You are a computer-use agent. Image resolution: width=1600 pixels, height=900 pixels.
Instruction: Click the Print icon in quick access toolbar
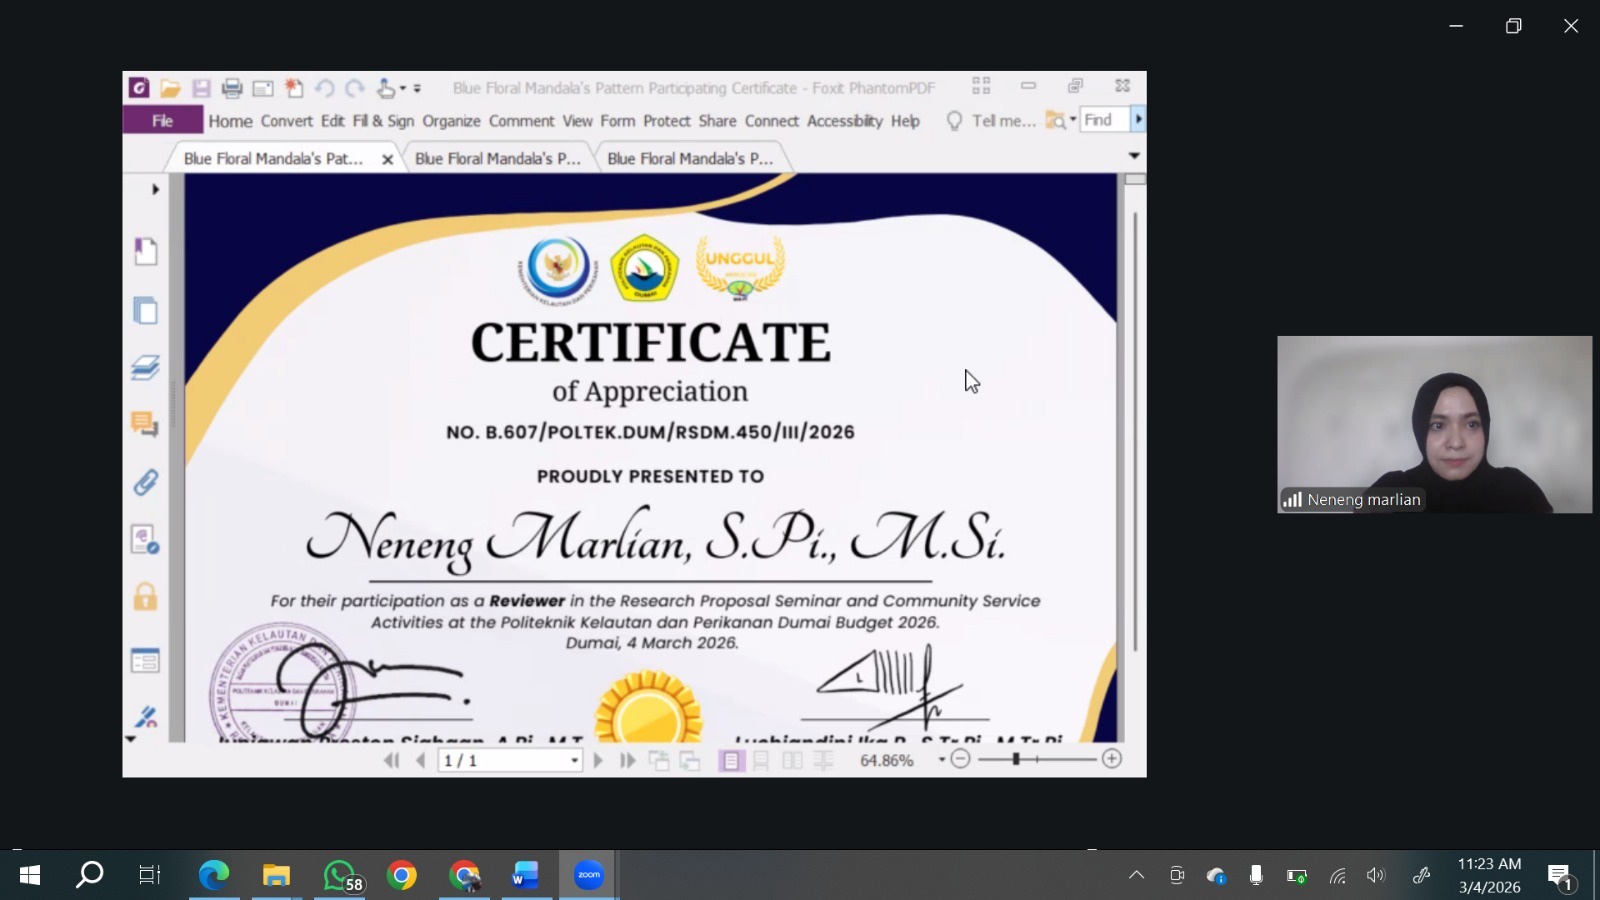tap(232, 88)
